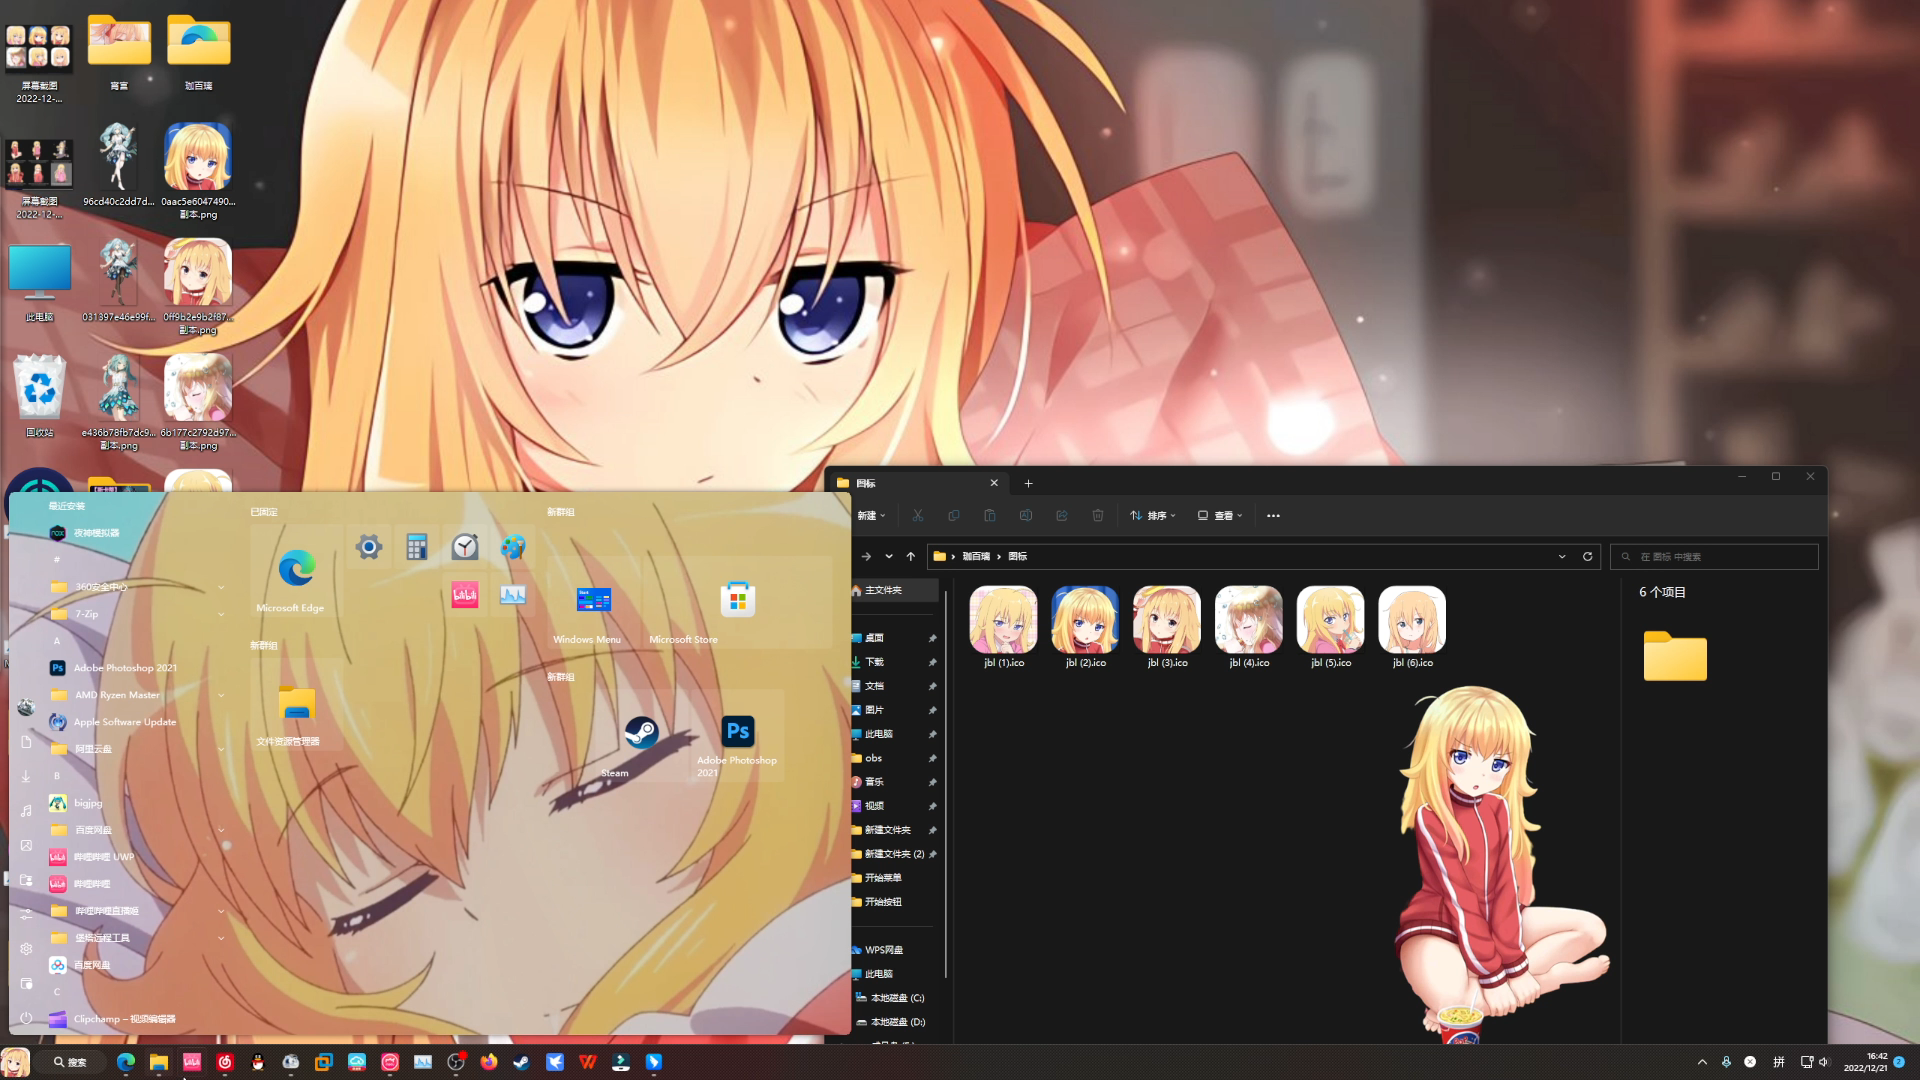1920x1080 pixels.
Task: Expand the 排序 sort dropdown
Action: 1152,516
